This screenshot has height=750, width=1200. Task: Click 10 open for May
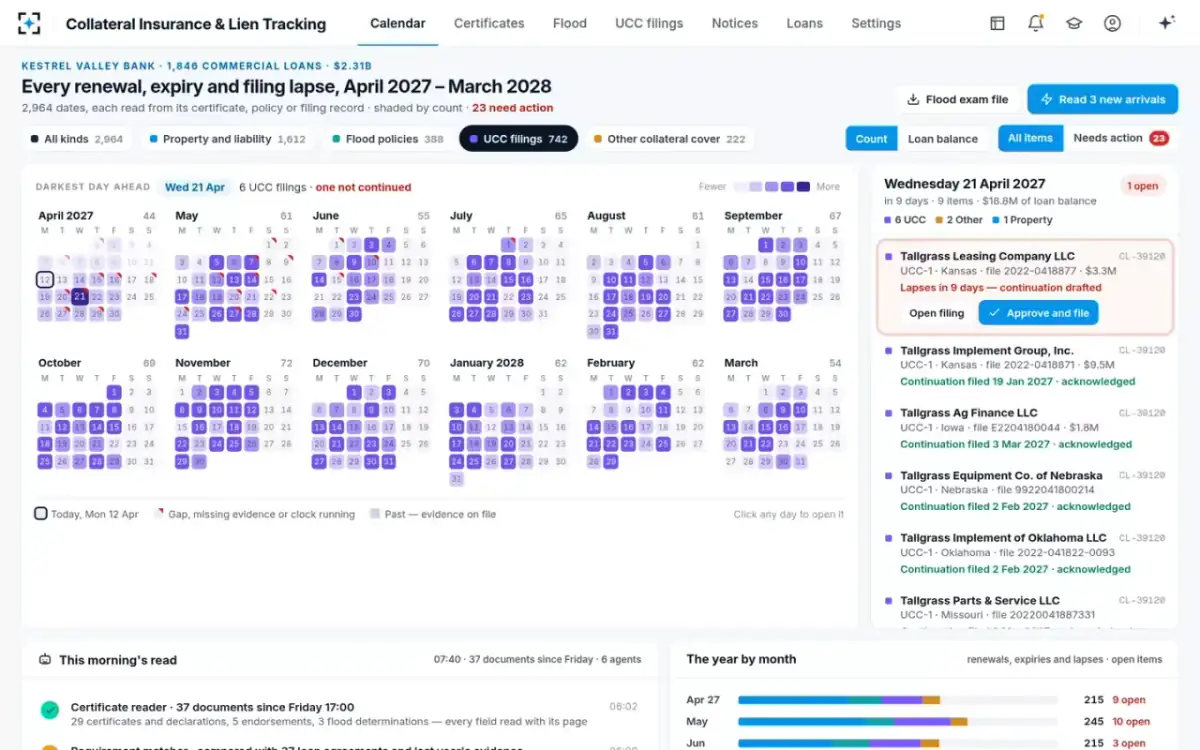(x=1131, y=721)
